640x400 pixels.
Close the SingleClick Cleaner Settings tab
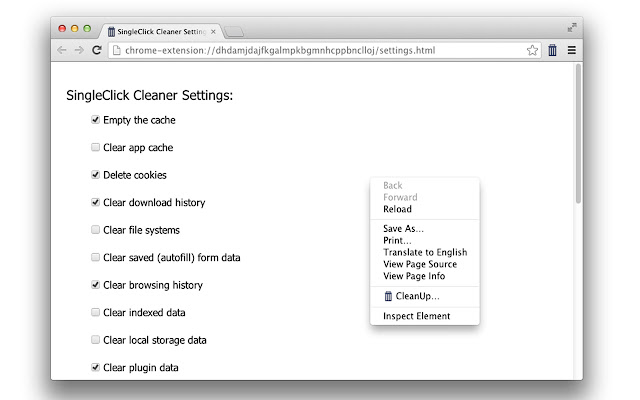pos(213,31)
